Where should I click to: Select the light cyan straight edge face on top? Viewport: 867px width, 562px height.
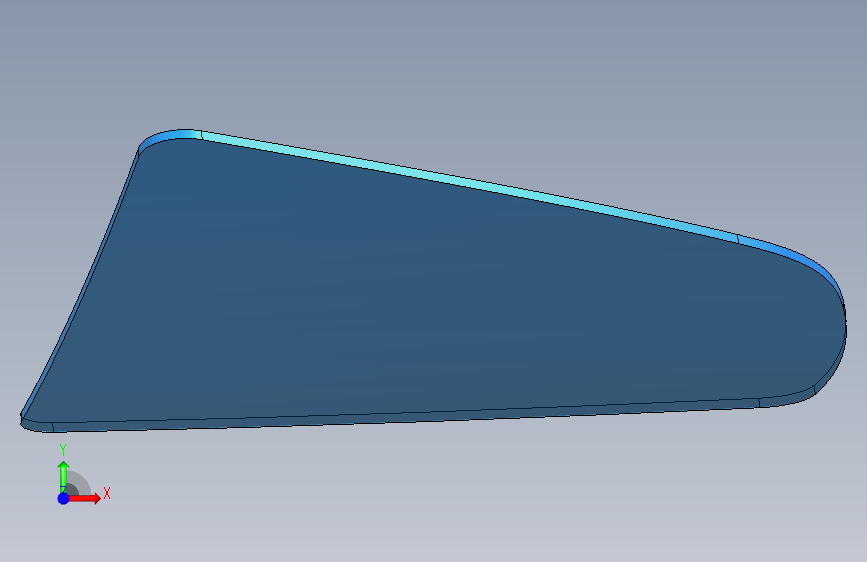[470, 185]
